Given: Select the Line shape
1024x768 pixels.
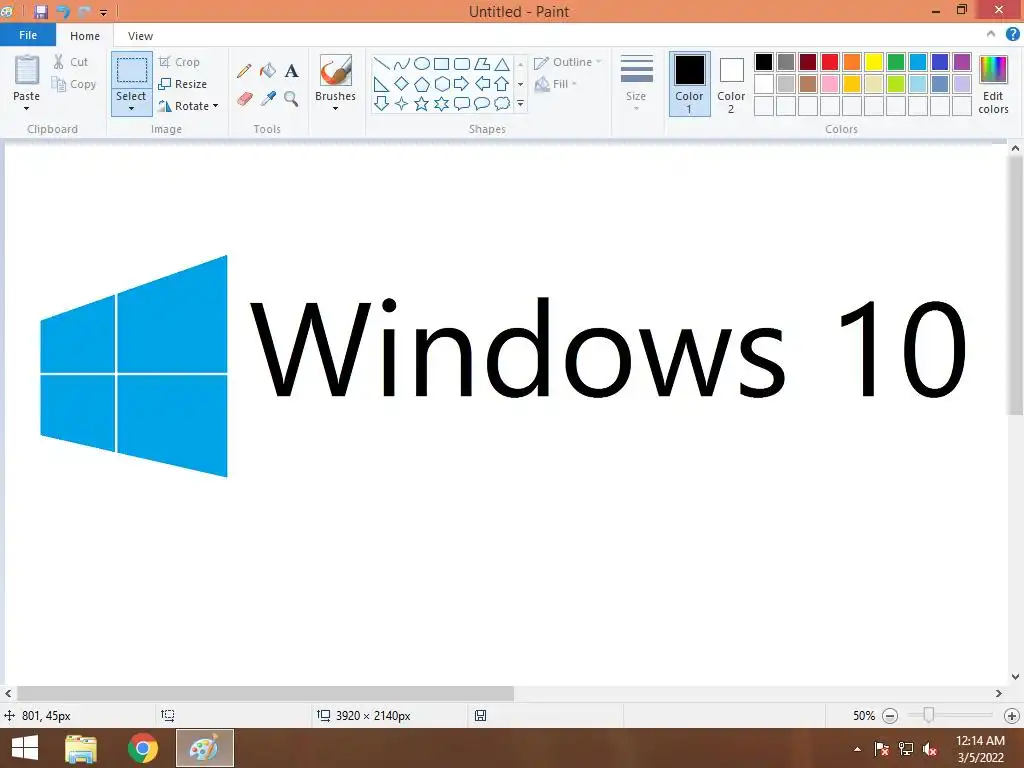Looking at the screenshot, I should (381, 63).
